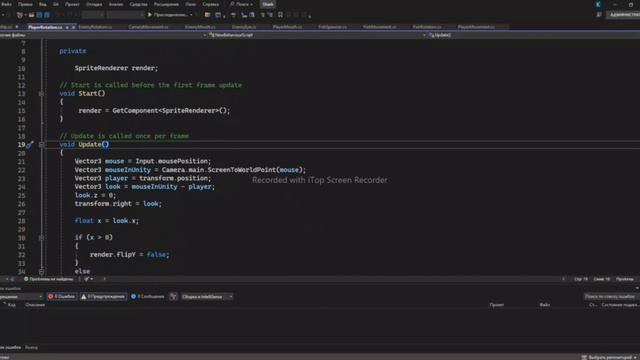Click the Пробелы indentation indicator
Image resolution: width=640 pixels, height=360 pixels.
point(625,279)
